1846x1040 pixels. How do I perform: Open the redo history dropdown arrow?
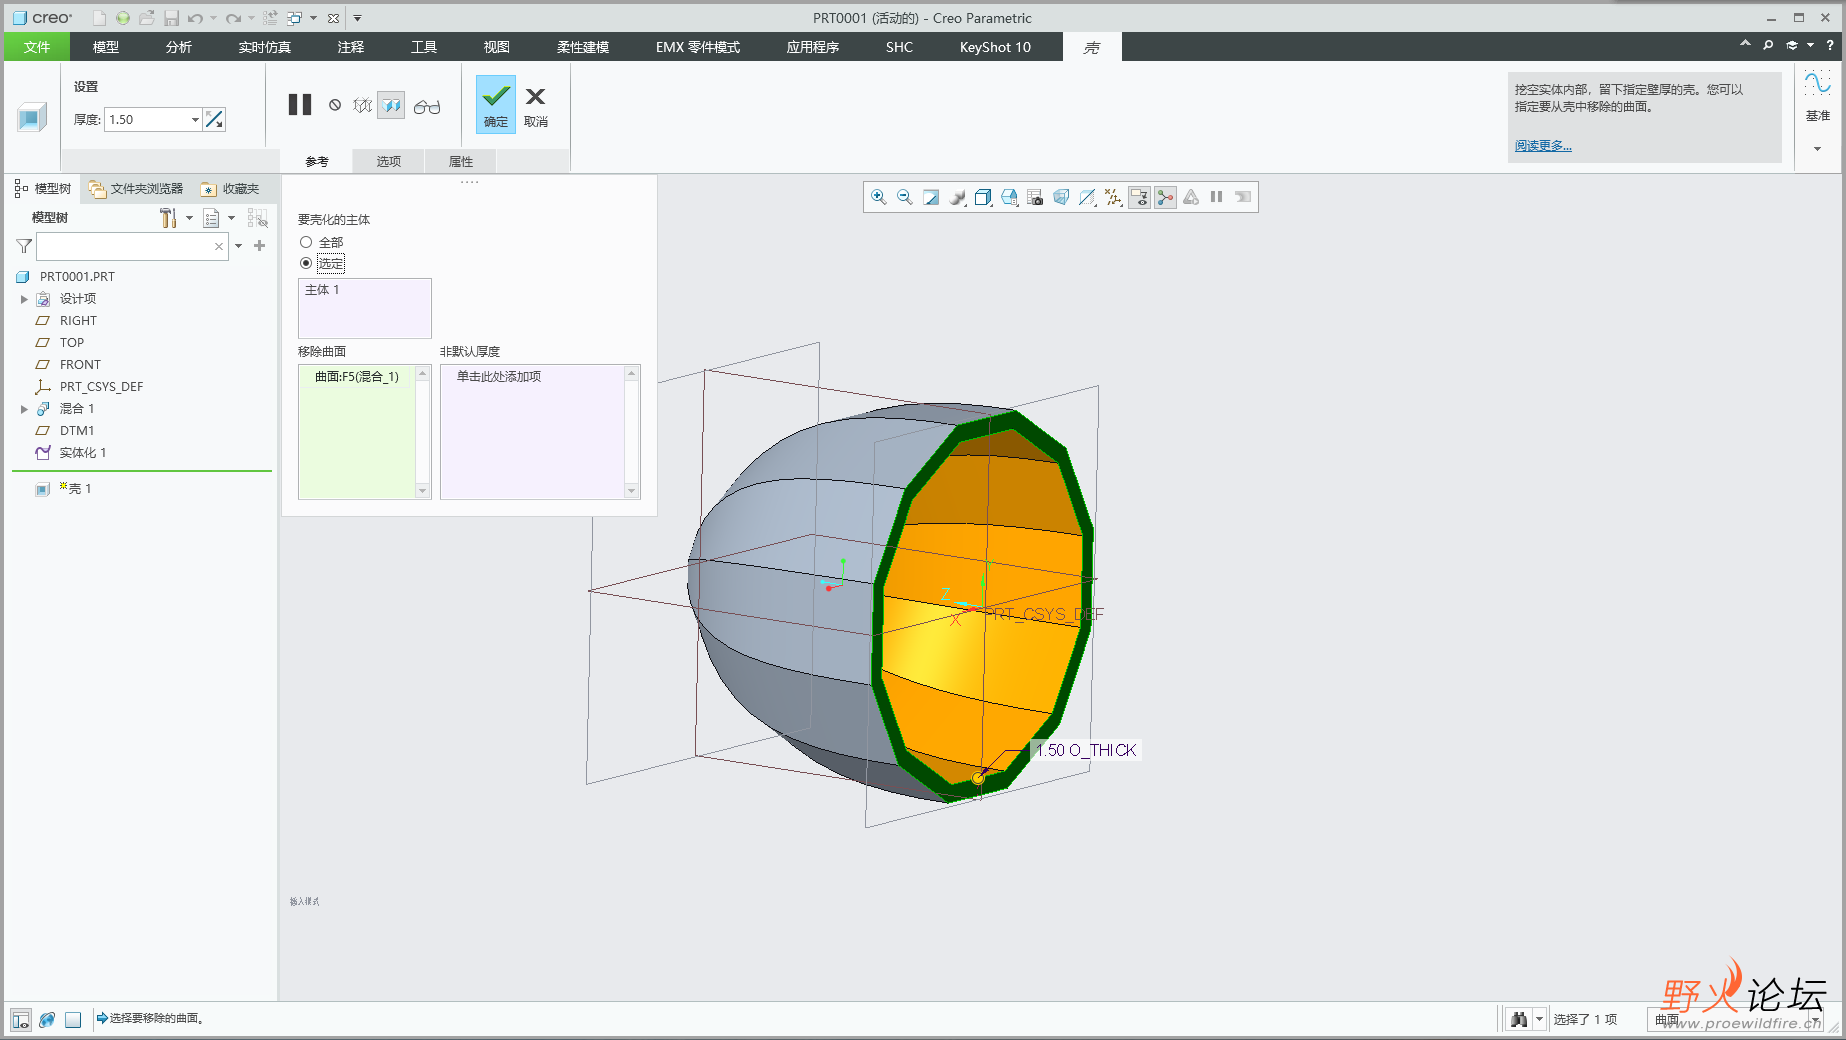point(251,18)
